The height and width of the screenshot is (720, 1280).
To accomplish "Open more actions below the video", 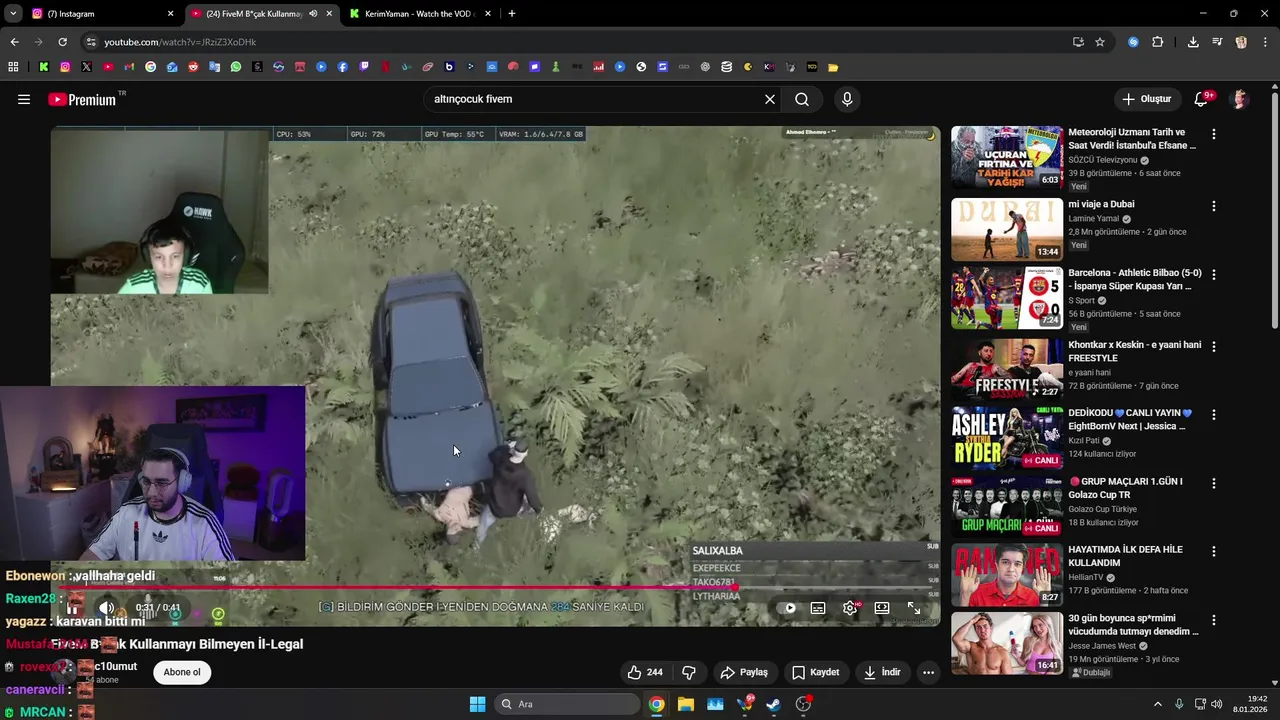I will point(928,672).
